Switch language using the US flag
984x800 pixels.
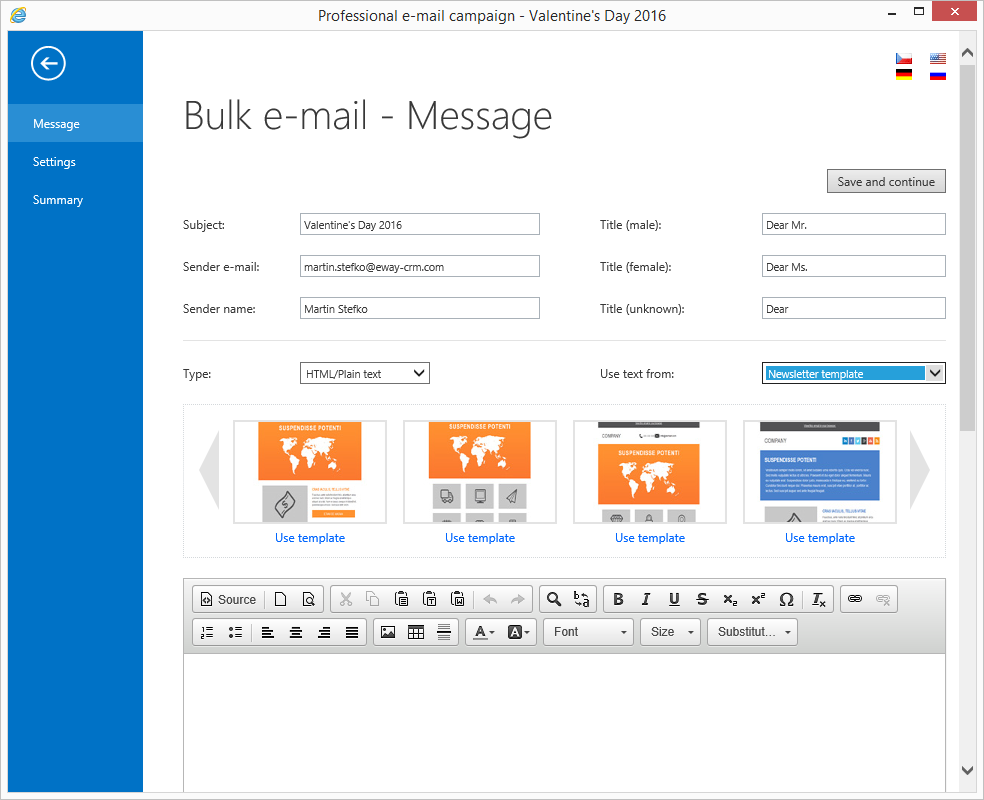pyautogui.click(x=937, y=58)
